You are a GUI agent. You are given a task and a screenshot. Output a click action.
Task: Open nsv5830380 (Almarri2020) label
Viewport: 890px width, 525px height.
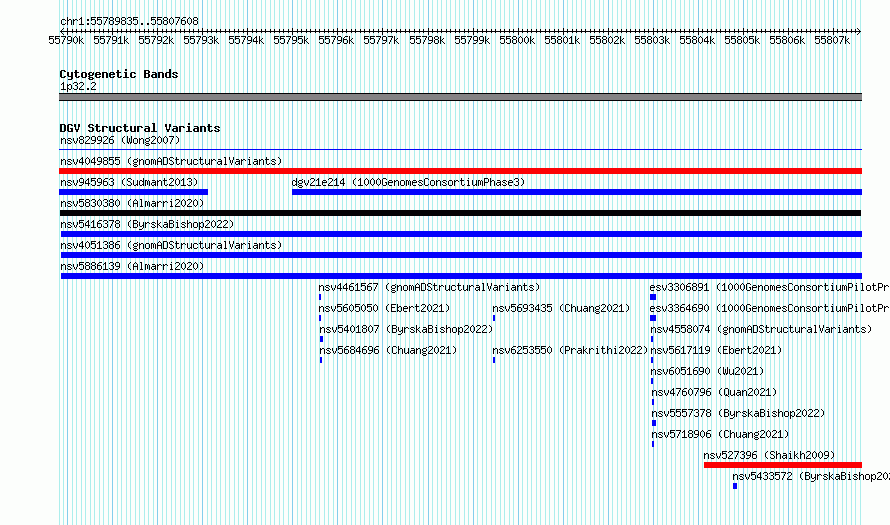[x=132, y=203]
